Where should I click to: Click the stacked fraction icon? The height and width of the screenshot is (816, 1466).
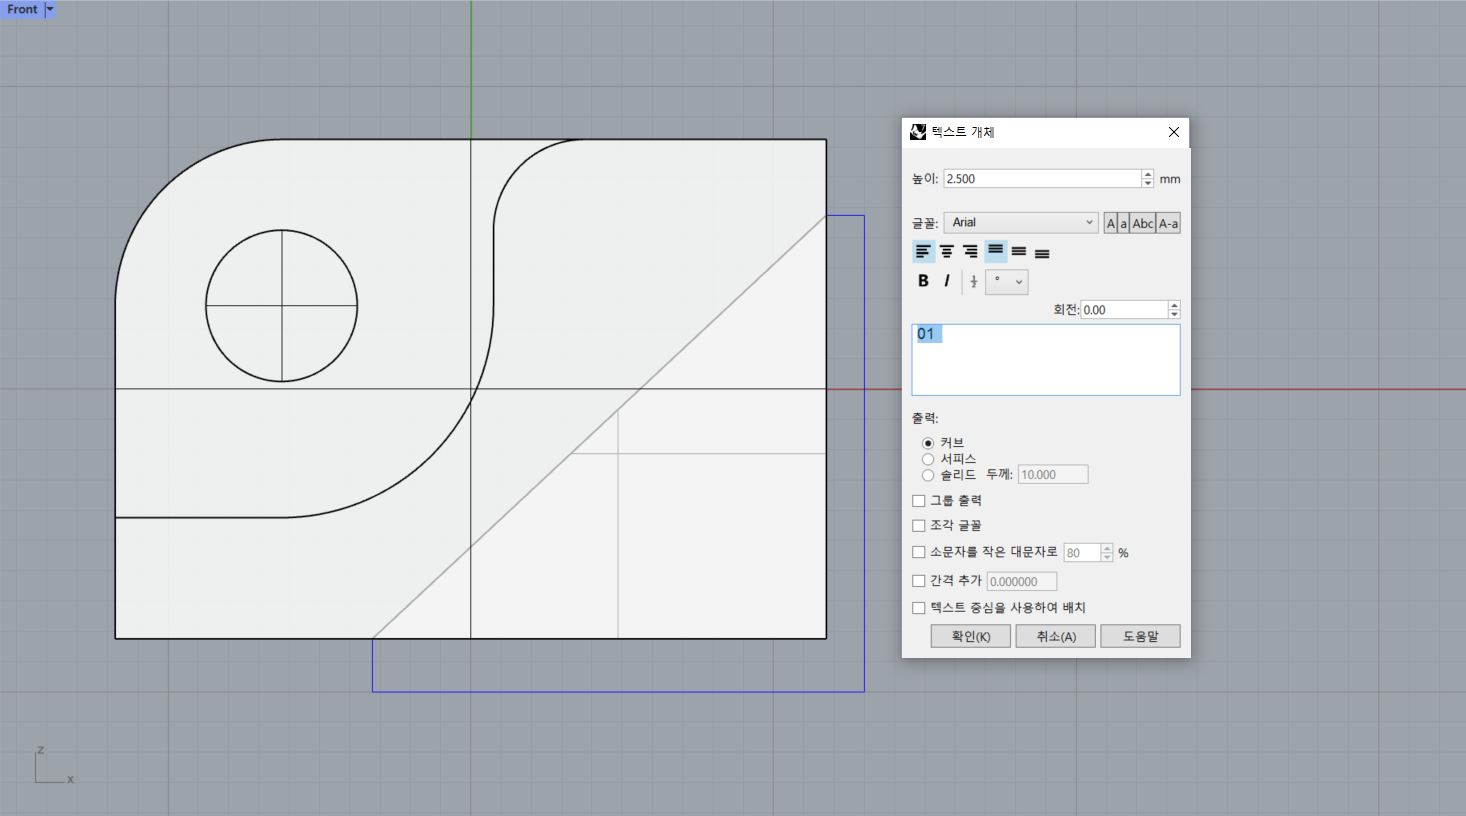click(974, 282)
